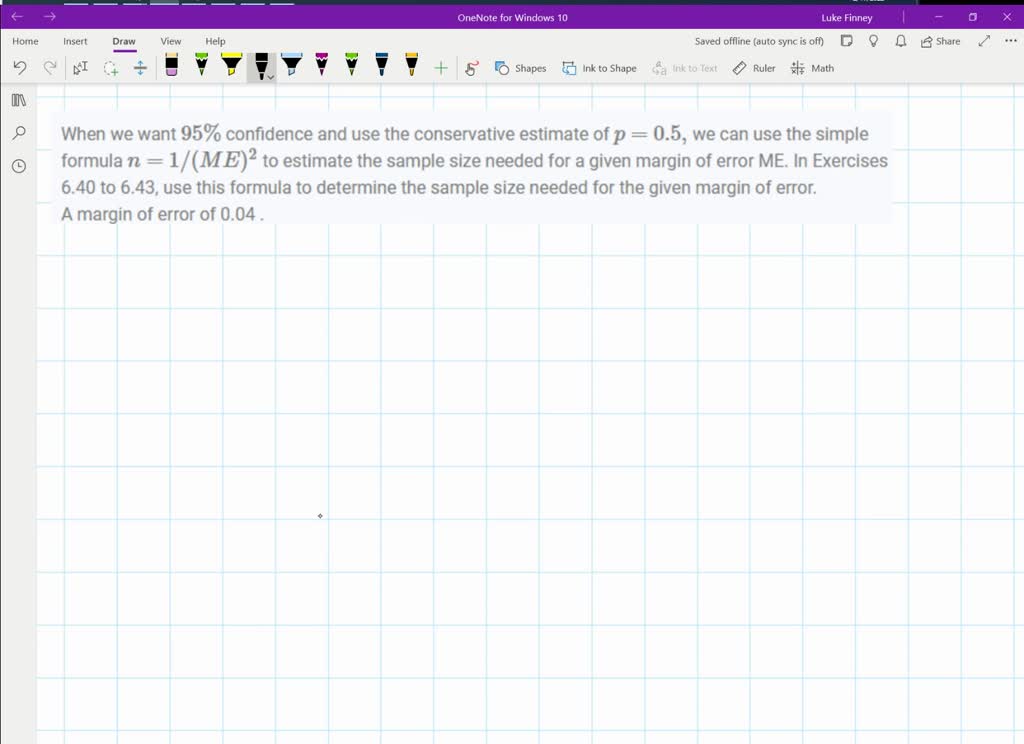Toggle the Ruler on the canvas

[754, 68]
